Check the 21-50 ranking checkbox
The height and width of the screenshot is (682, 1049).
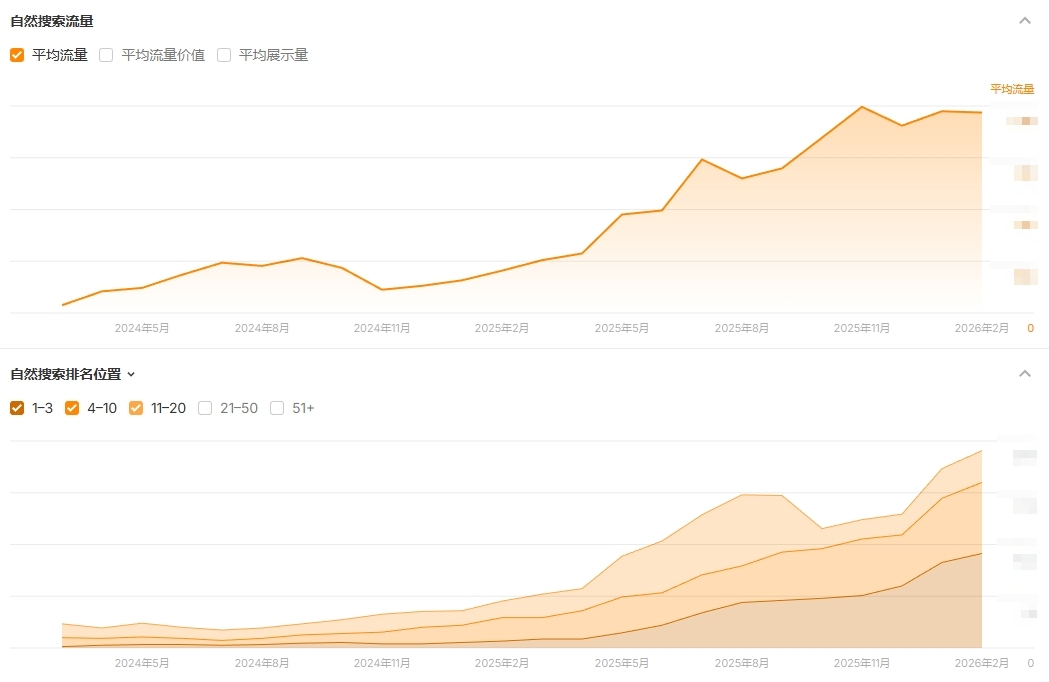point(205,408)
